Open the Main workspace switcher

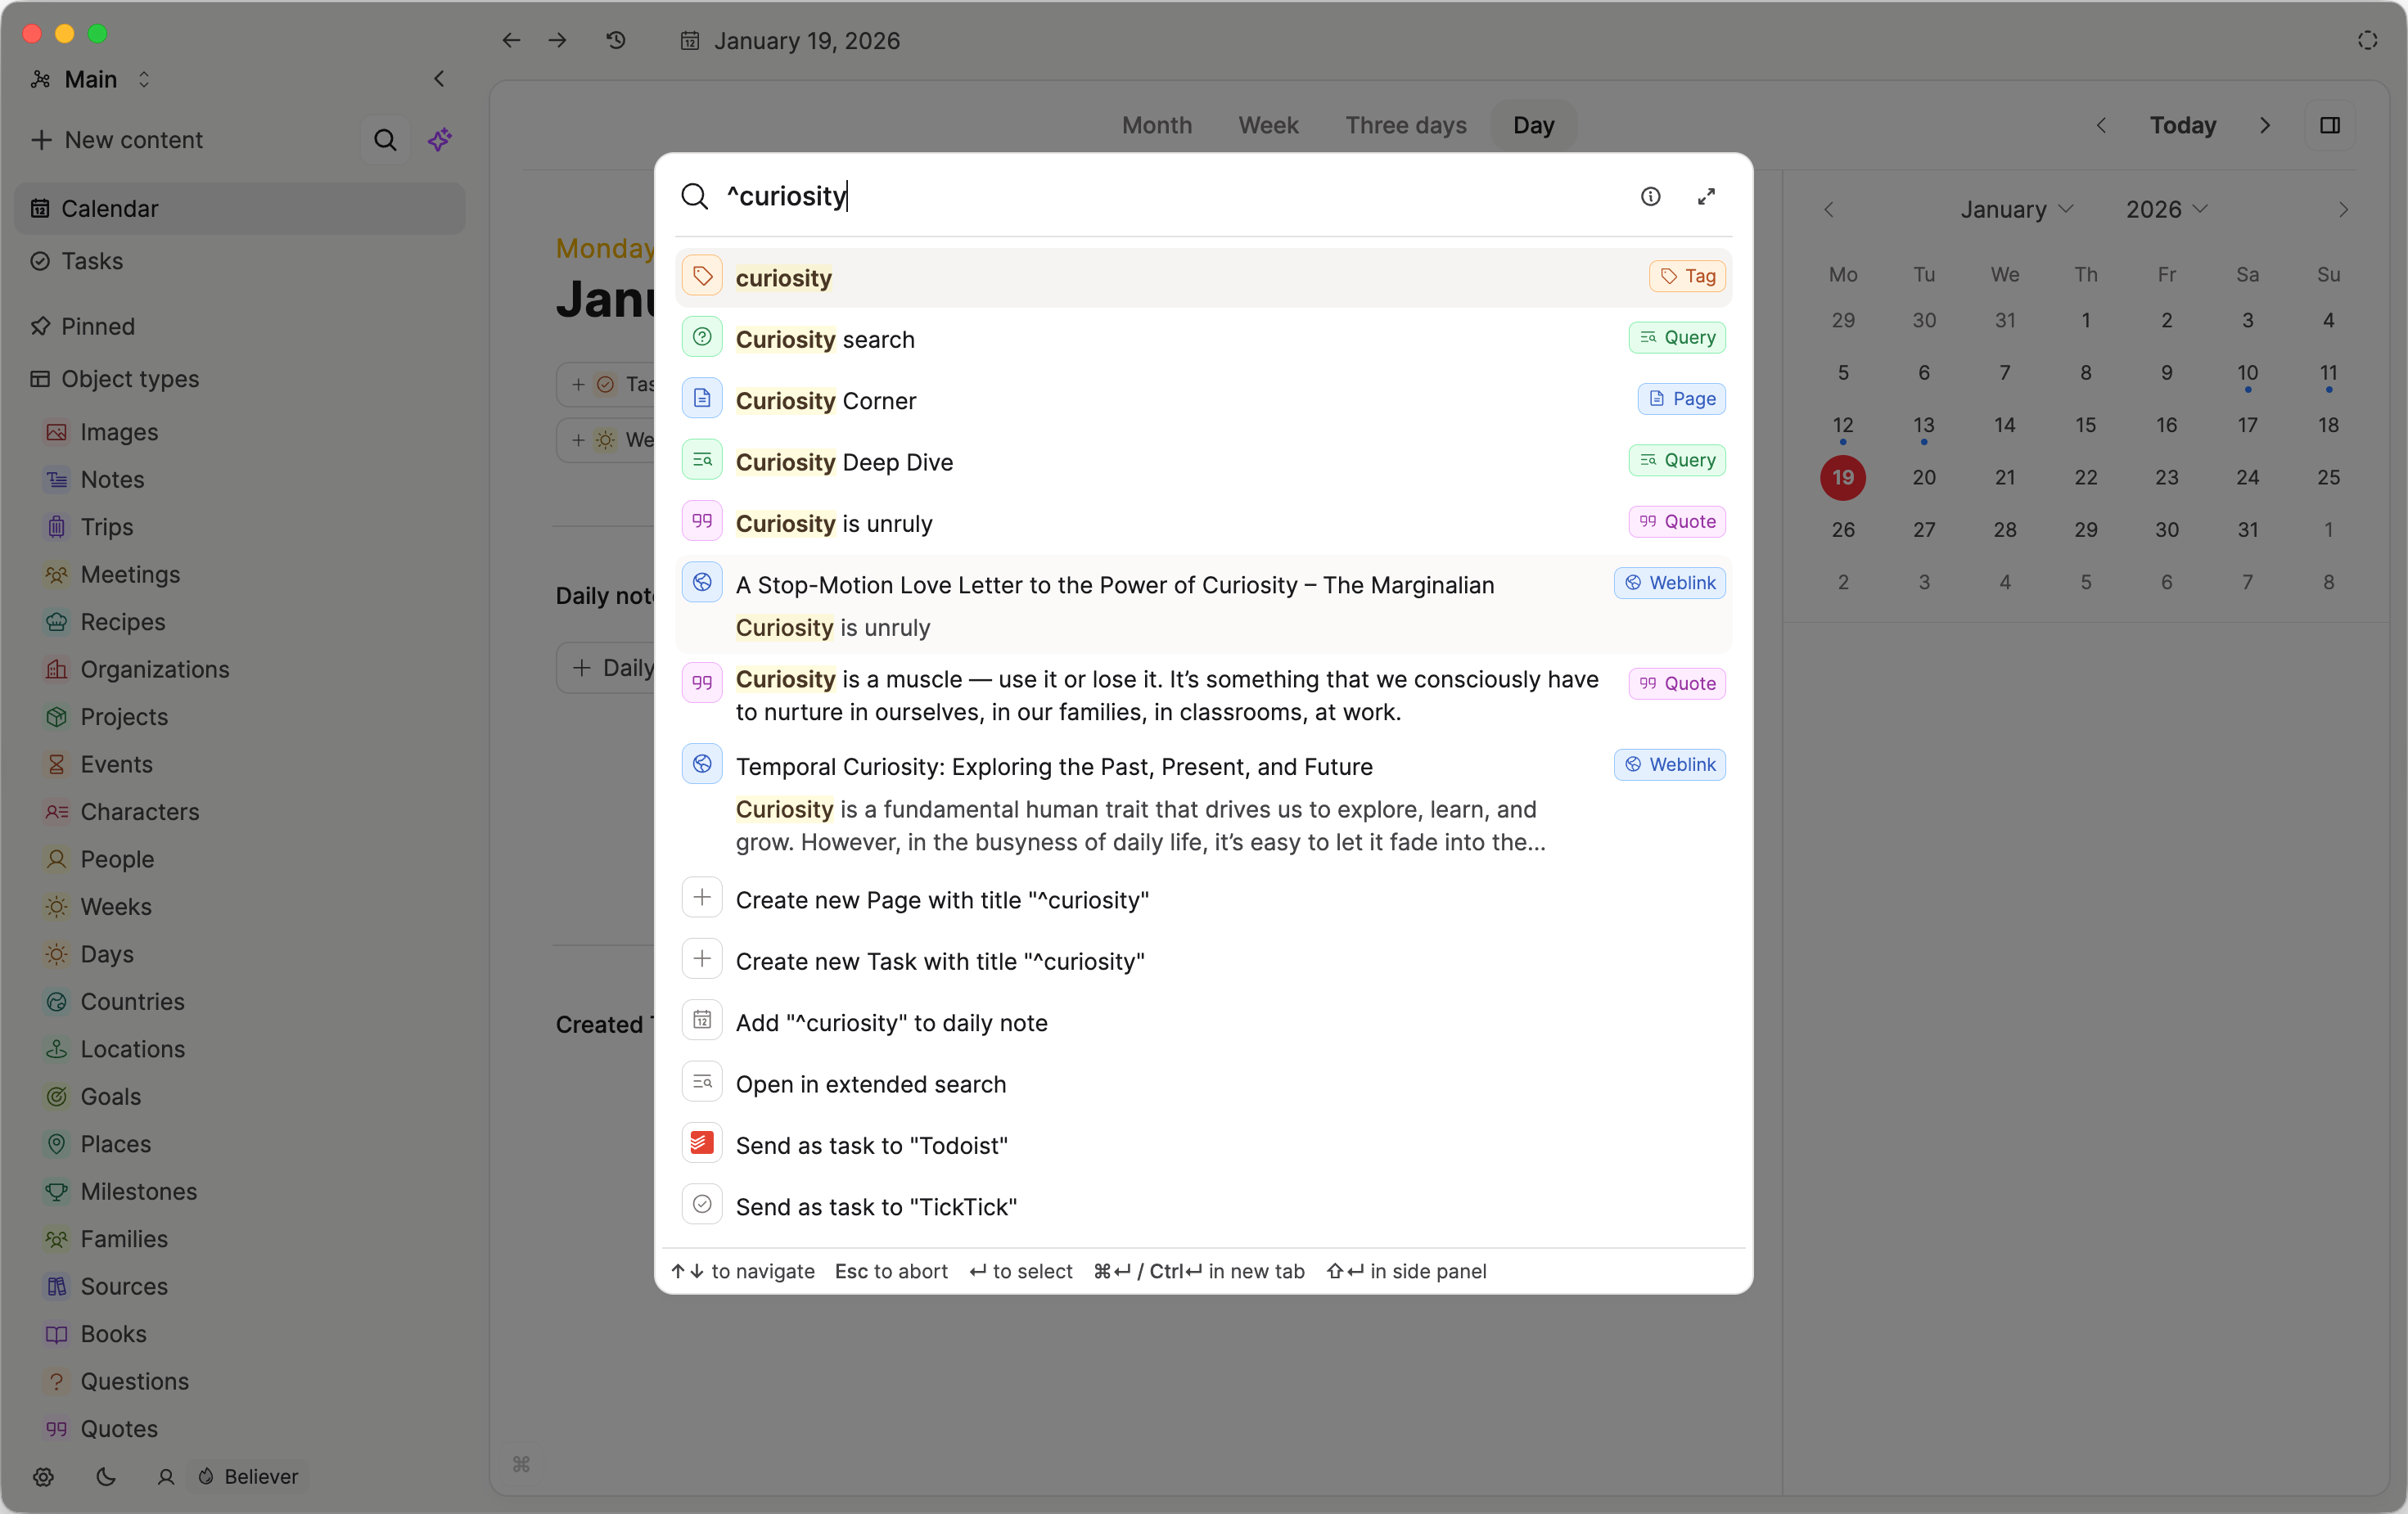(x=91, y=79)
